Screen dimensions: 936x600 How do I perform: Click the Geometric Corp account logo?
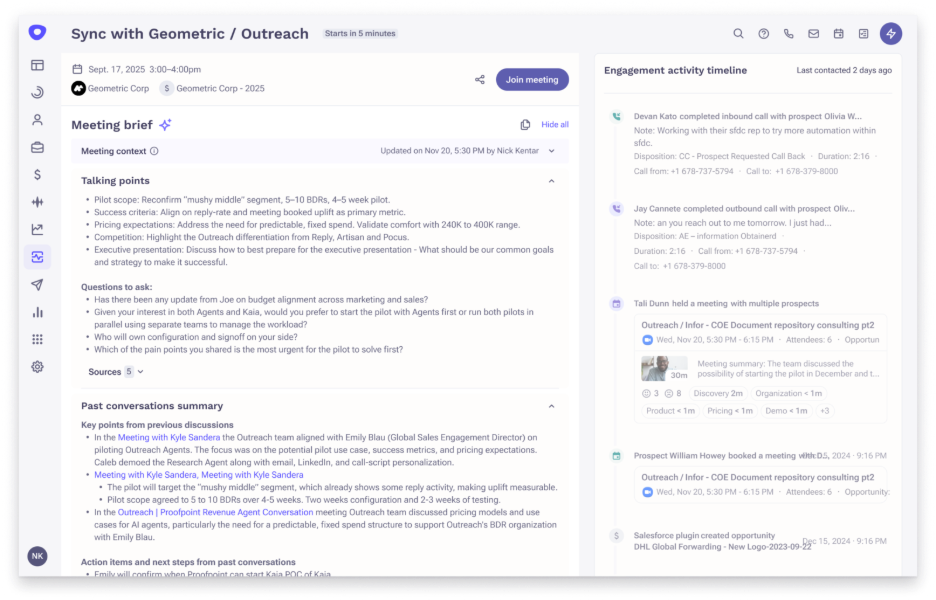point(78,88)
